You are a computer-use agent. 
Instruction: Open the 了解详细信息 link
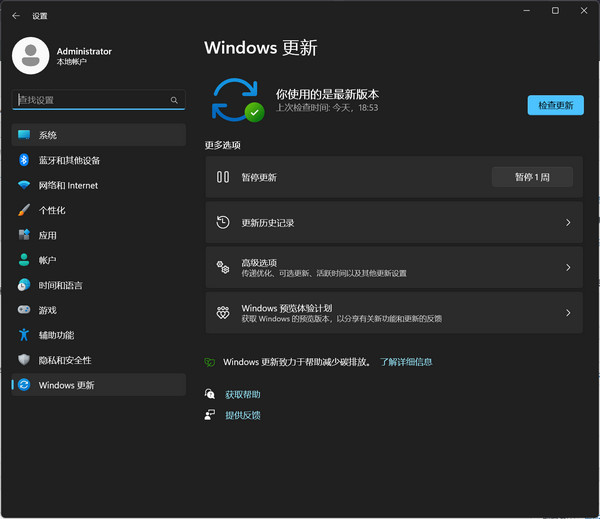[x=406, y=362]
